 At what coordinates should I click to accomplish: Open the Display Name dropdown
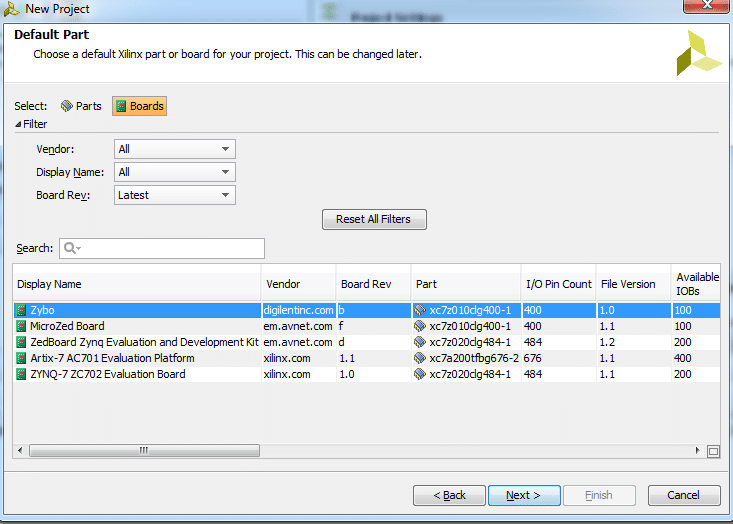pyautogui.click(x=175, y=172)
